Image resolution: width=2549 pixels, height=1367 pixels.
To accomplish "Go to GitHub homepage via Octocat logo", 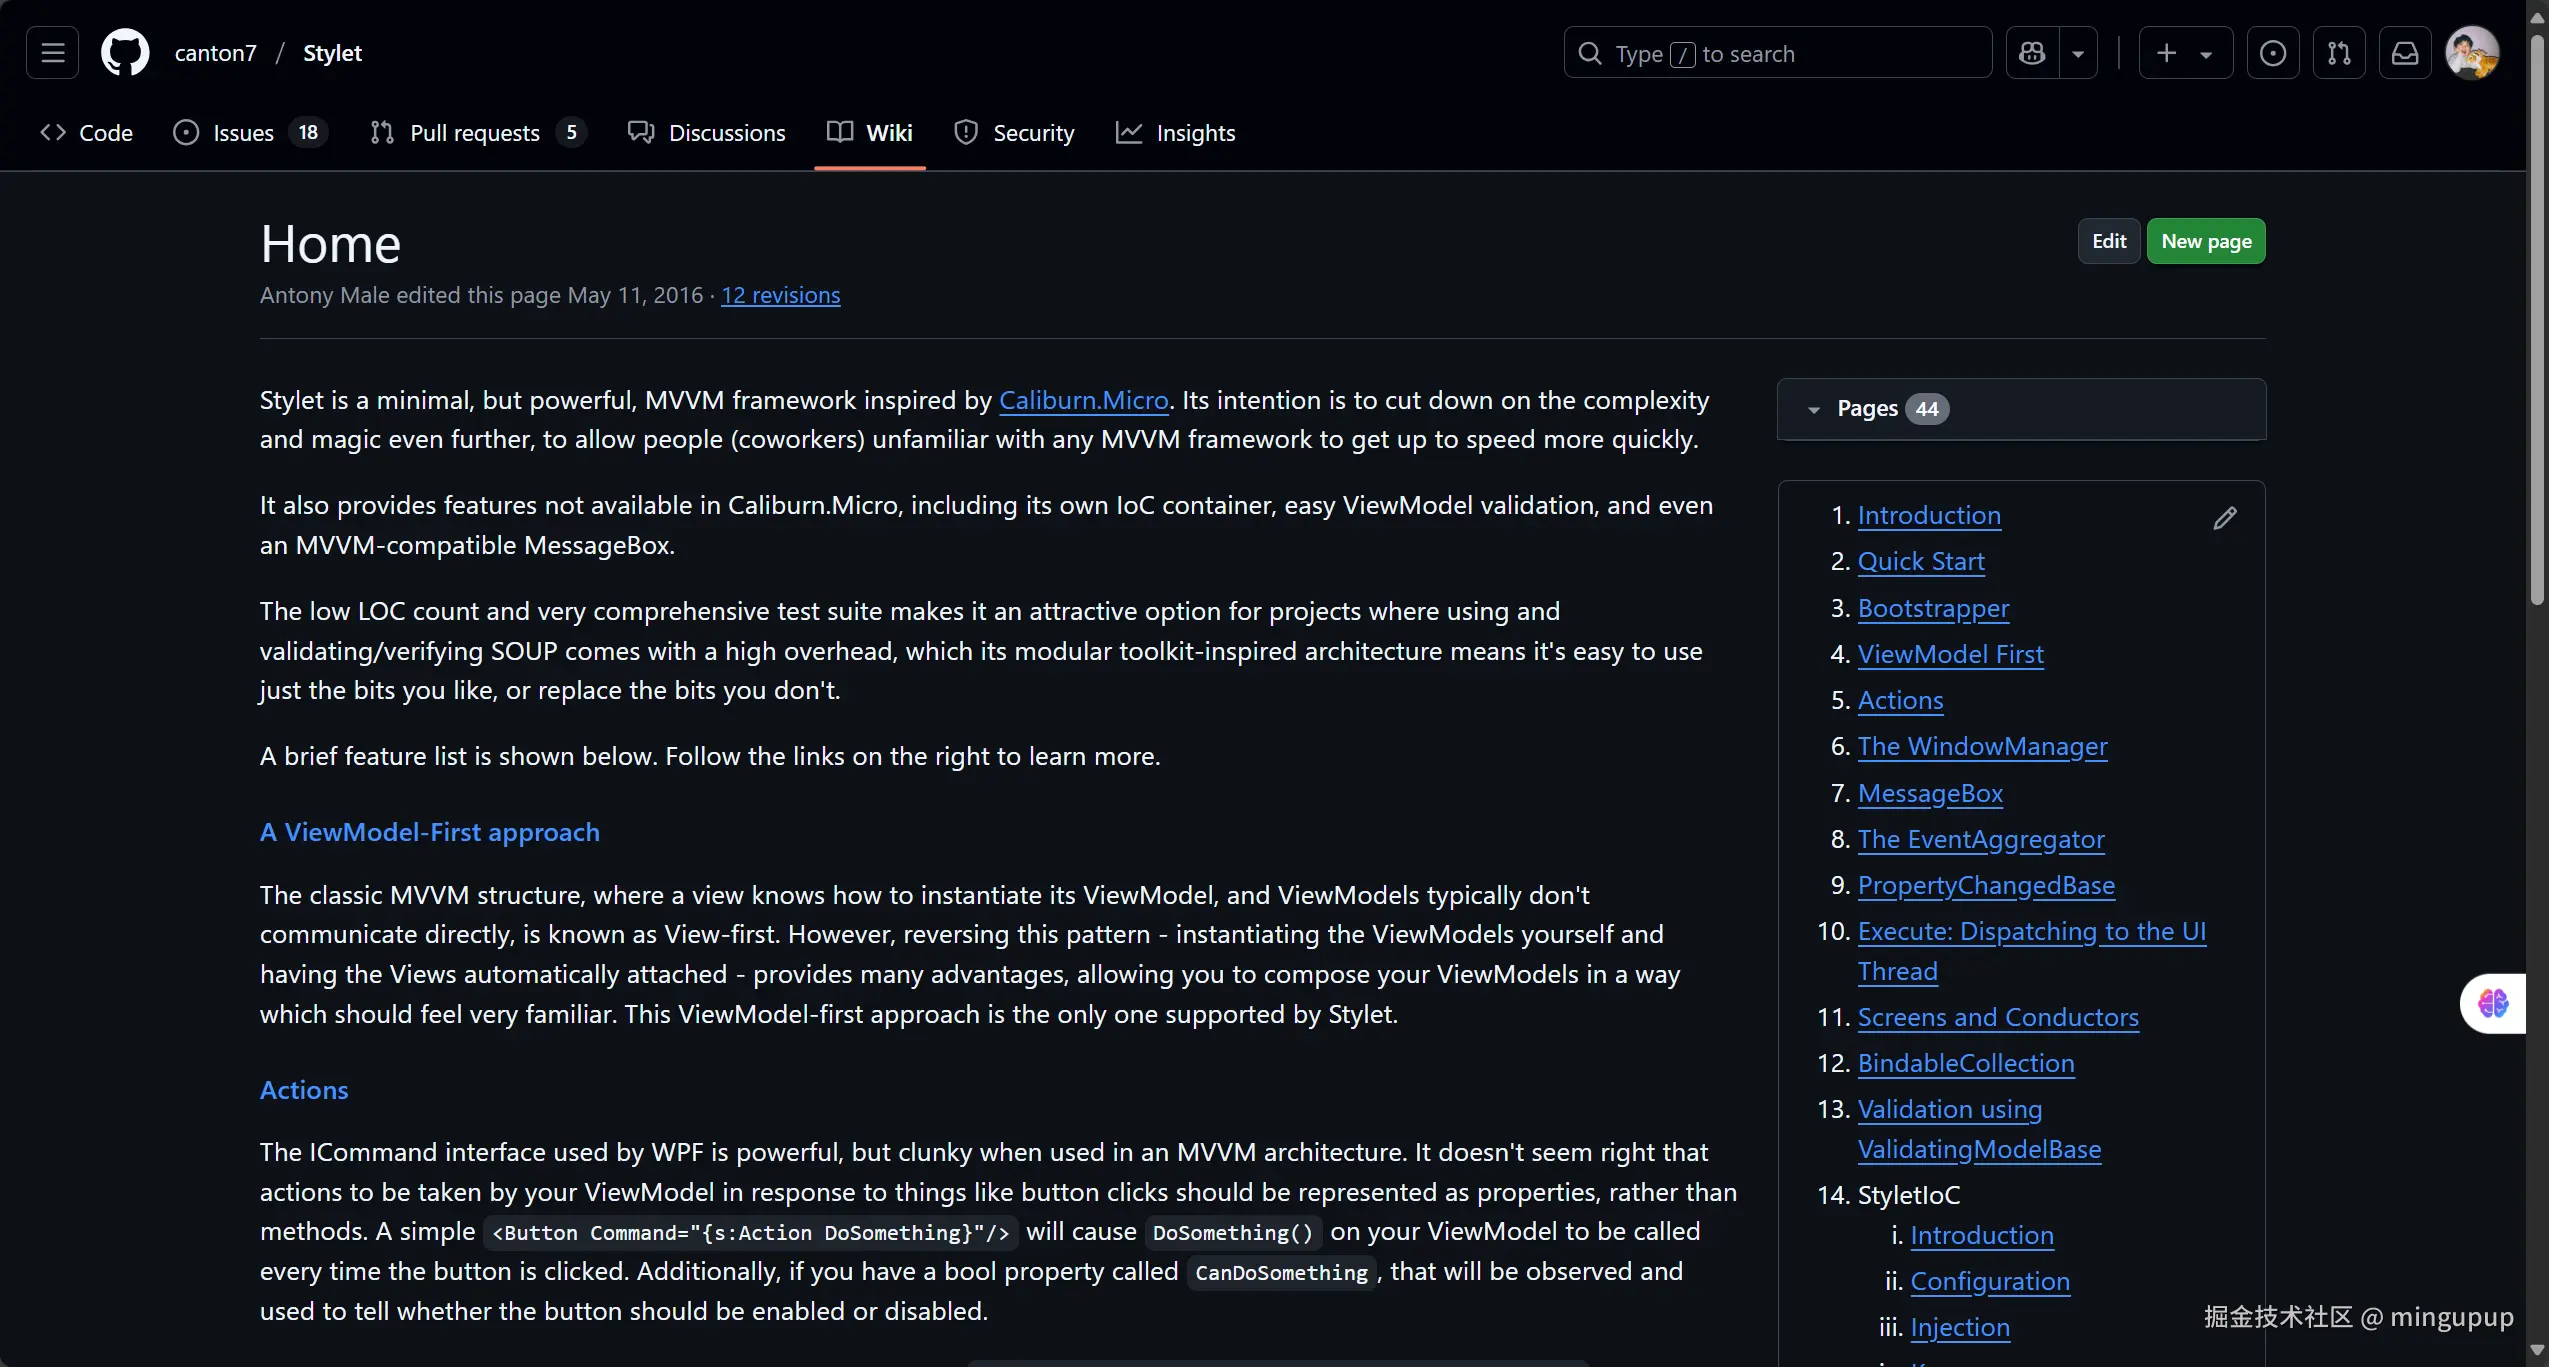I will pos(125,53).
